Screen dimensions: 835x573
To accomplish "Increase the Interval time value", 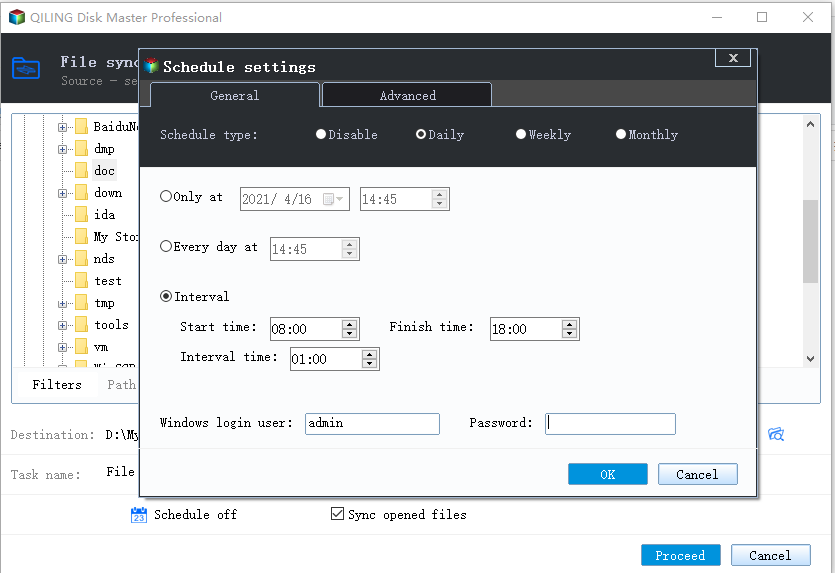I will click(x=369, y=354).
